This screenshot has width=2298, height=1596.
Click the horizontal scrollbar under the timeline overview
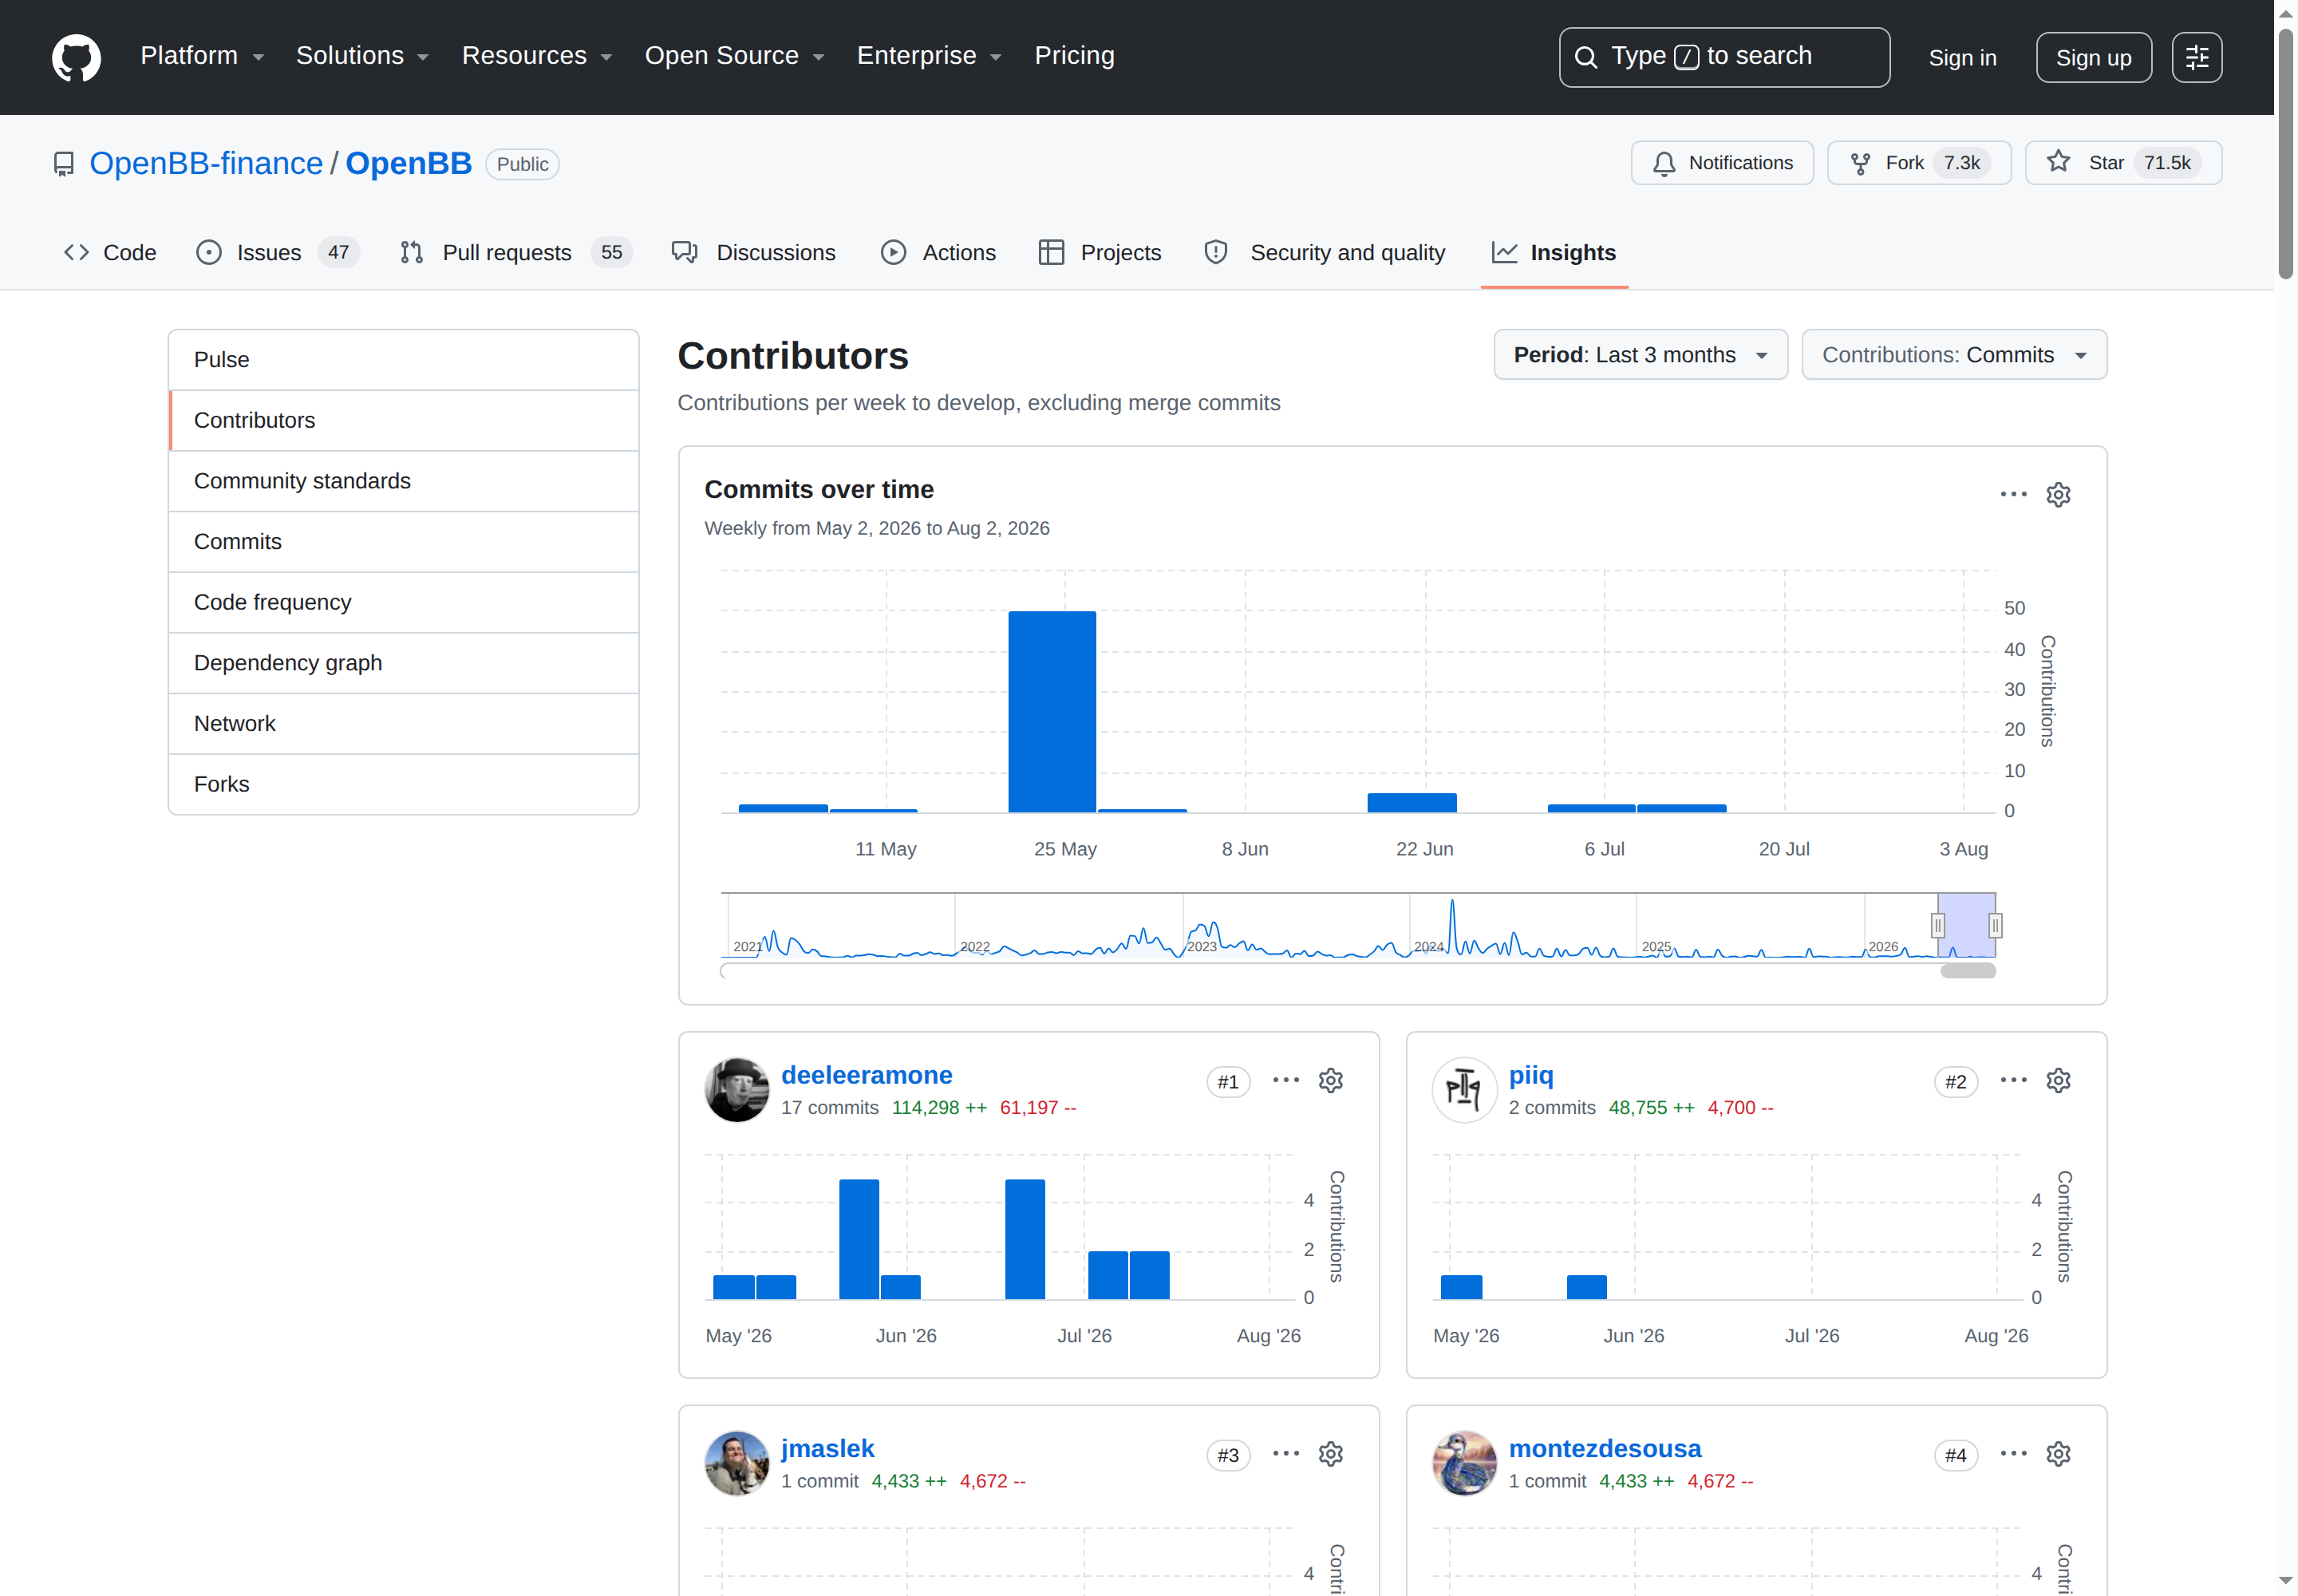[1967, 971]
